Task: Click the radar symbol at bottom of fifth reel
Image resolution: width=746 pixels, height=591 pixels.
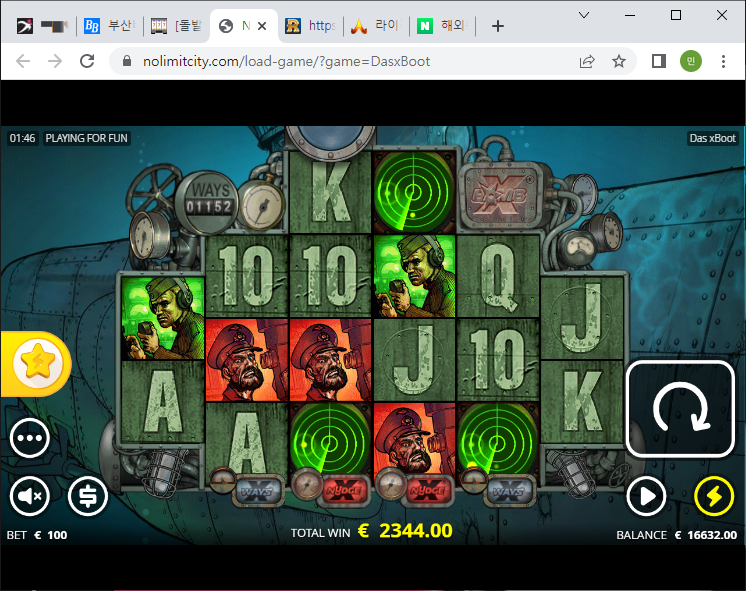Action: [497, 440]
